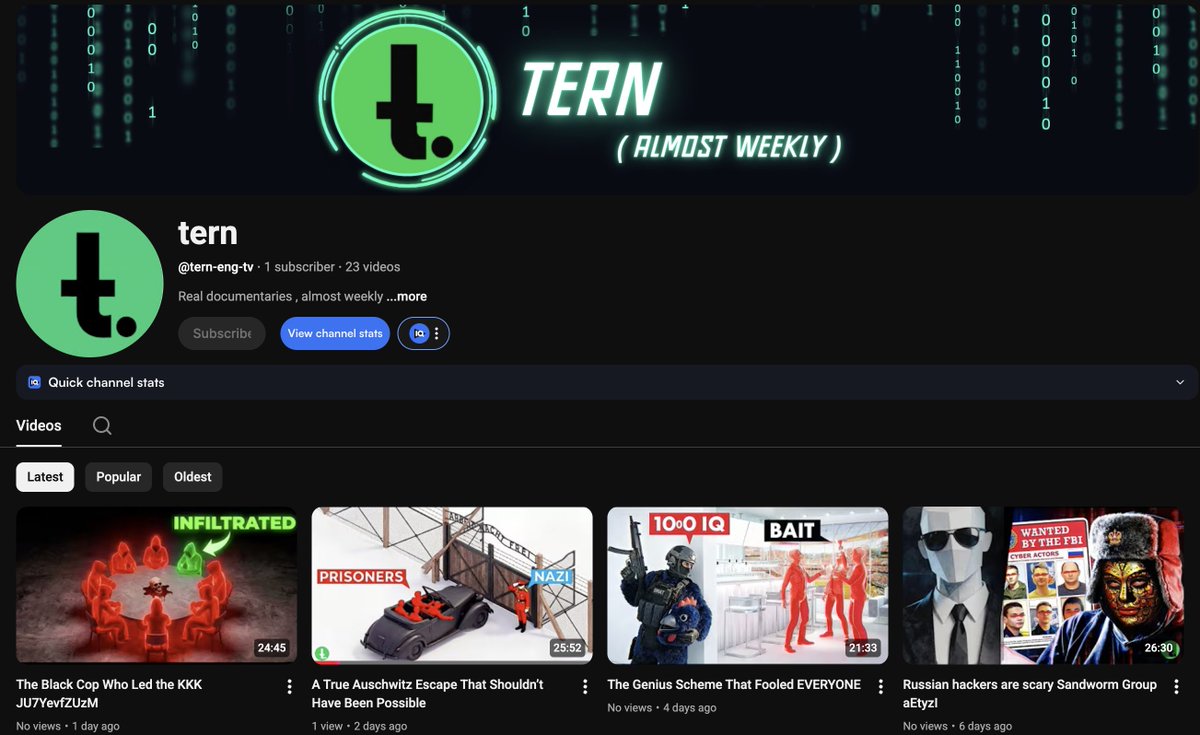Expand the channel description with ...more

407,296
